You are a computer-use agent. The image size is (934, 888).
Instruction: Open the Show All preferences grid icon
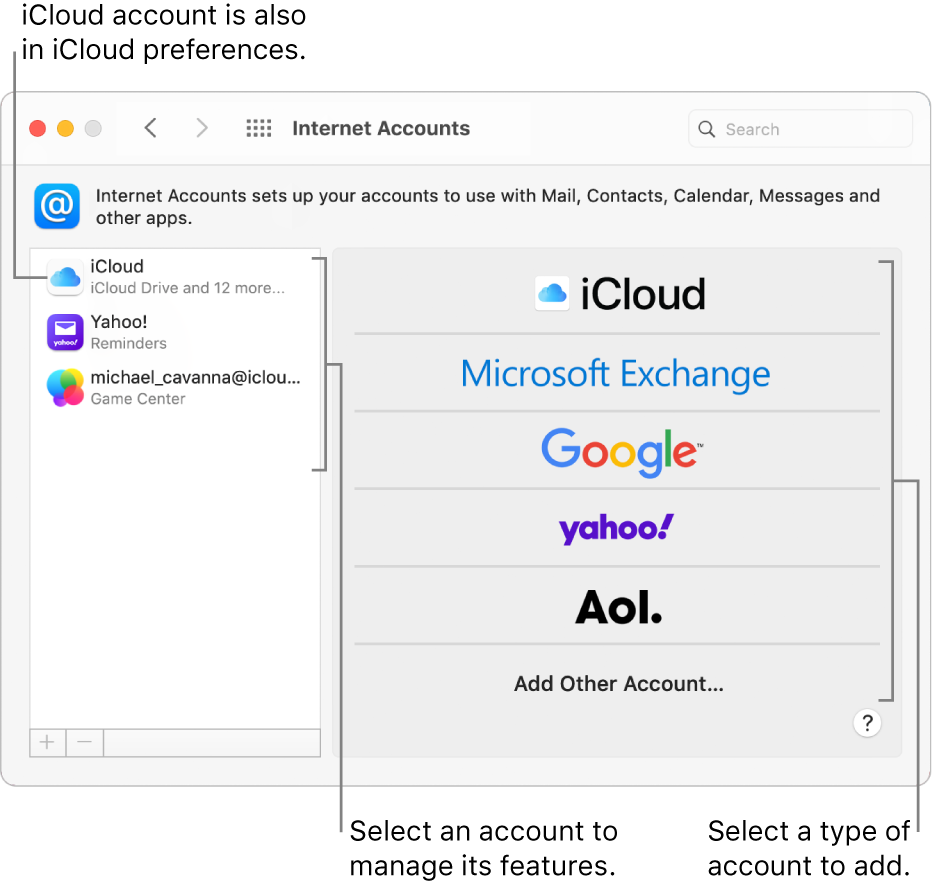(258, 128)
